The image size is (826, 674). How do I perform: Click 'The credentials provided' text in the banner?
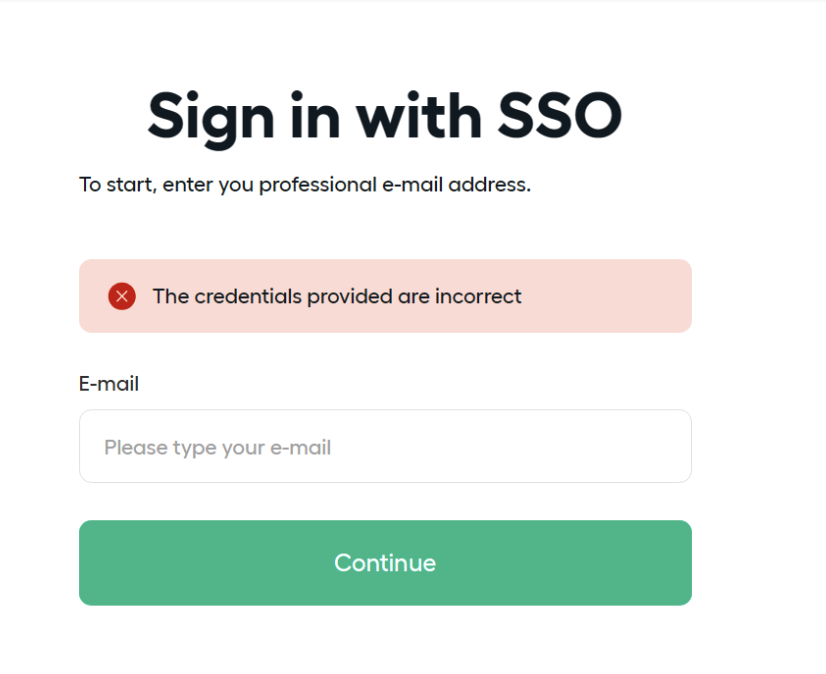click(x=272, y=297)
